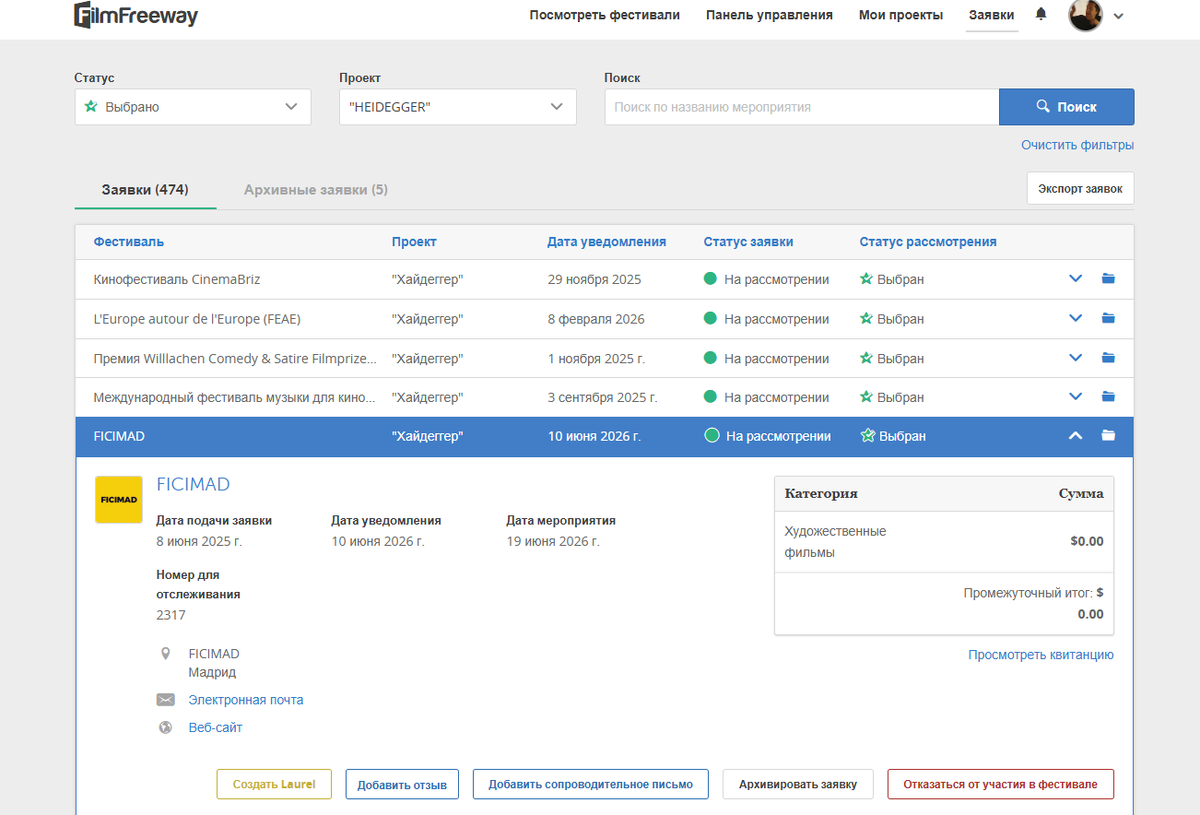Click Добавить сопроводительное письмо button
The width and height of the screenshot is (1200, 815).
click(590, 784)
